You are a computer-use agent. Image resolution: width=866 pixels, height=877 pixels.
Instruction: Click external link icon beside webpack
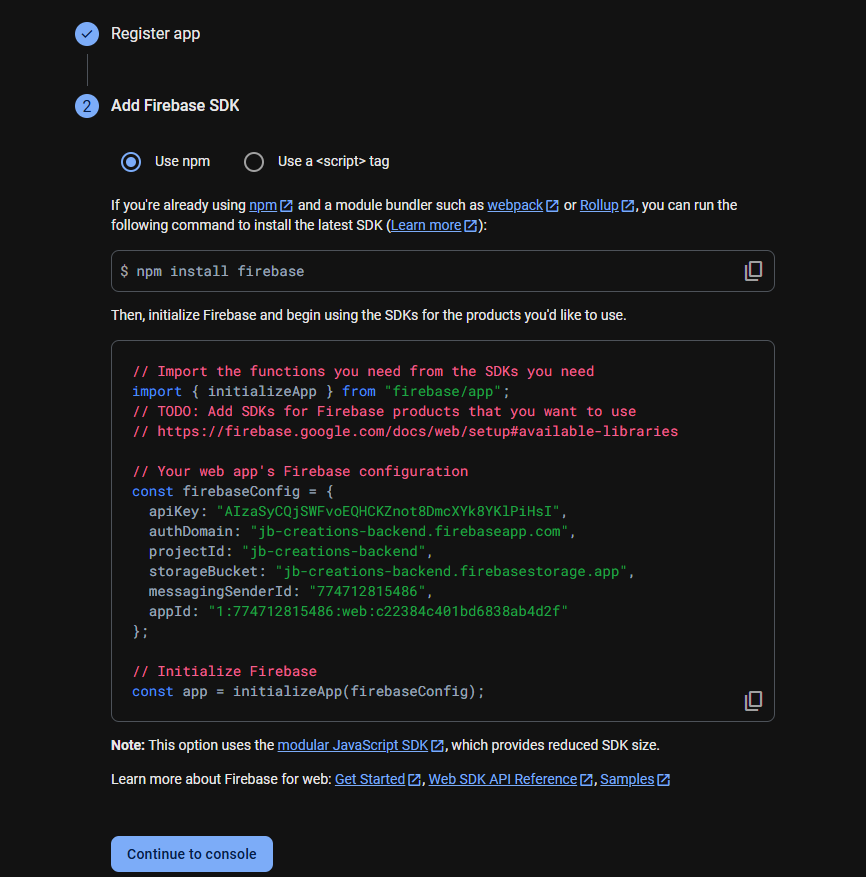click(x=552, y=206)
